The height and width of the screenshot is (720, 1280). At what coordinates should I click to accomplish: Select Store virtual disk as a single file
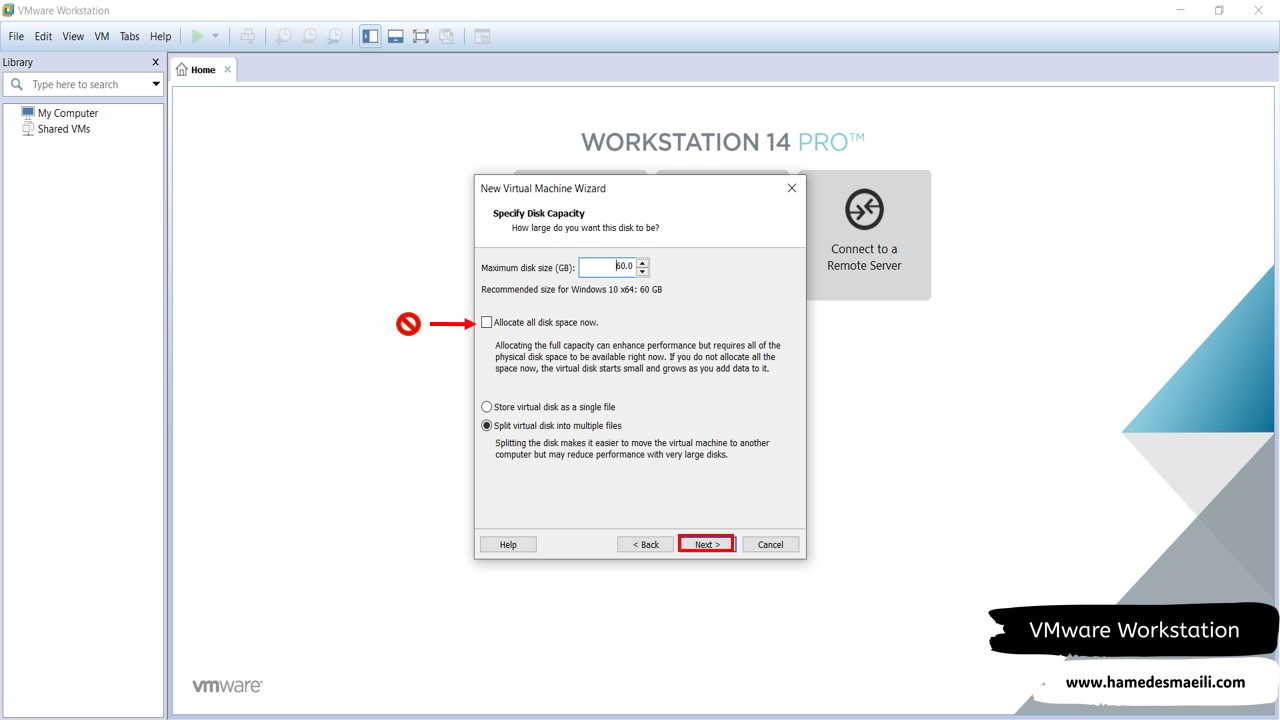tap(487, 407)
